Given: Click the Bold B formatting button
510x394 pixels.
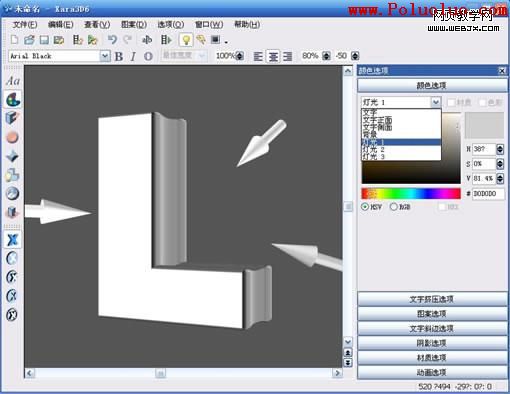Looking at the screenshot, I should click(x=119, y=56).
